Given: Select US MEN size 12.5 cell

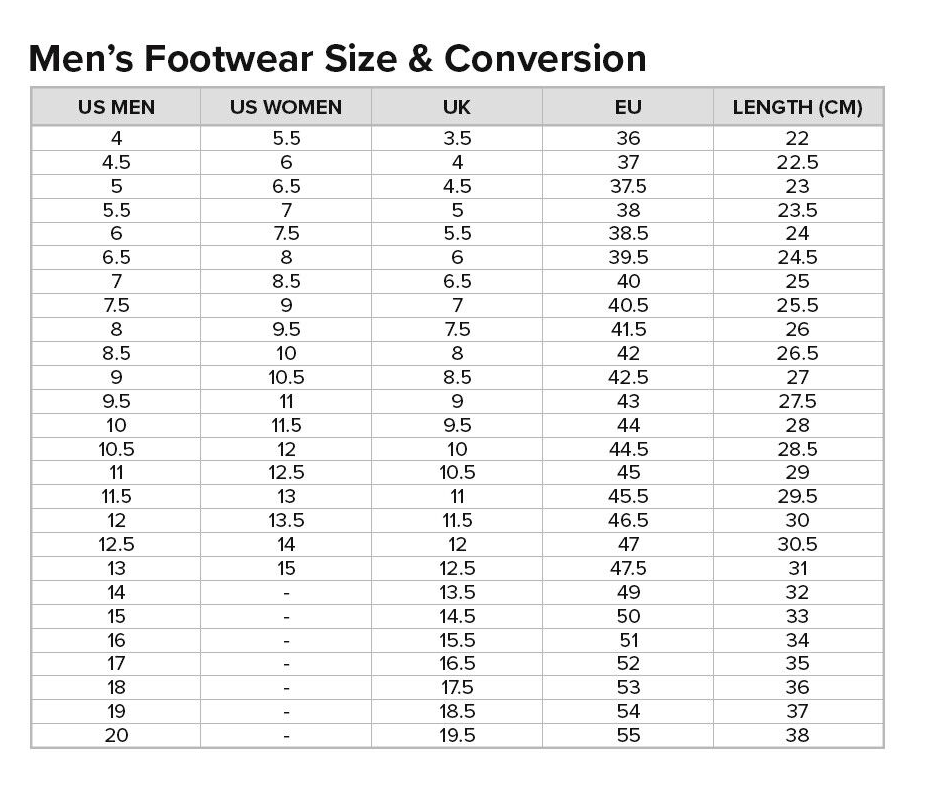Looking at the screenshot, I should 116,544.
